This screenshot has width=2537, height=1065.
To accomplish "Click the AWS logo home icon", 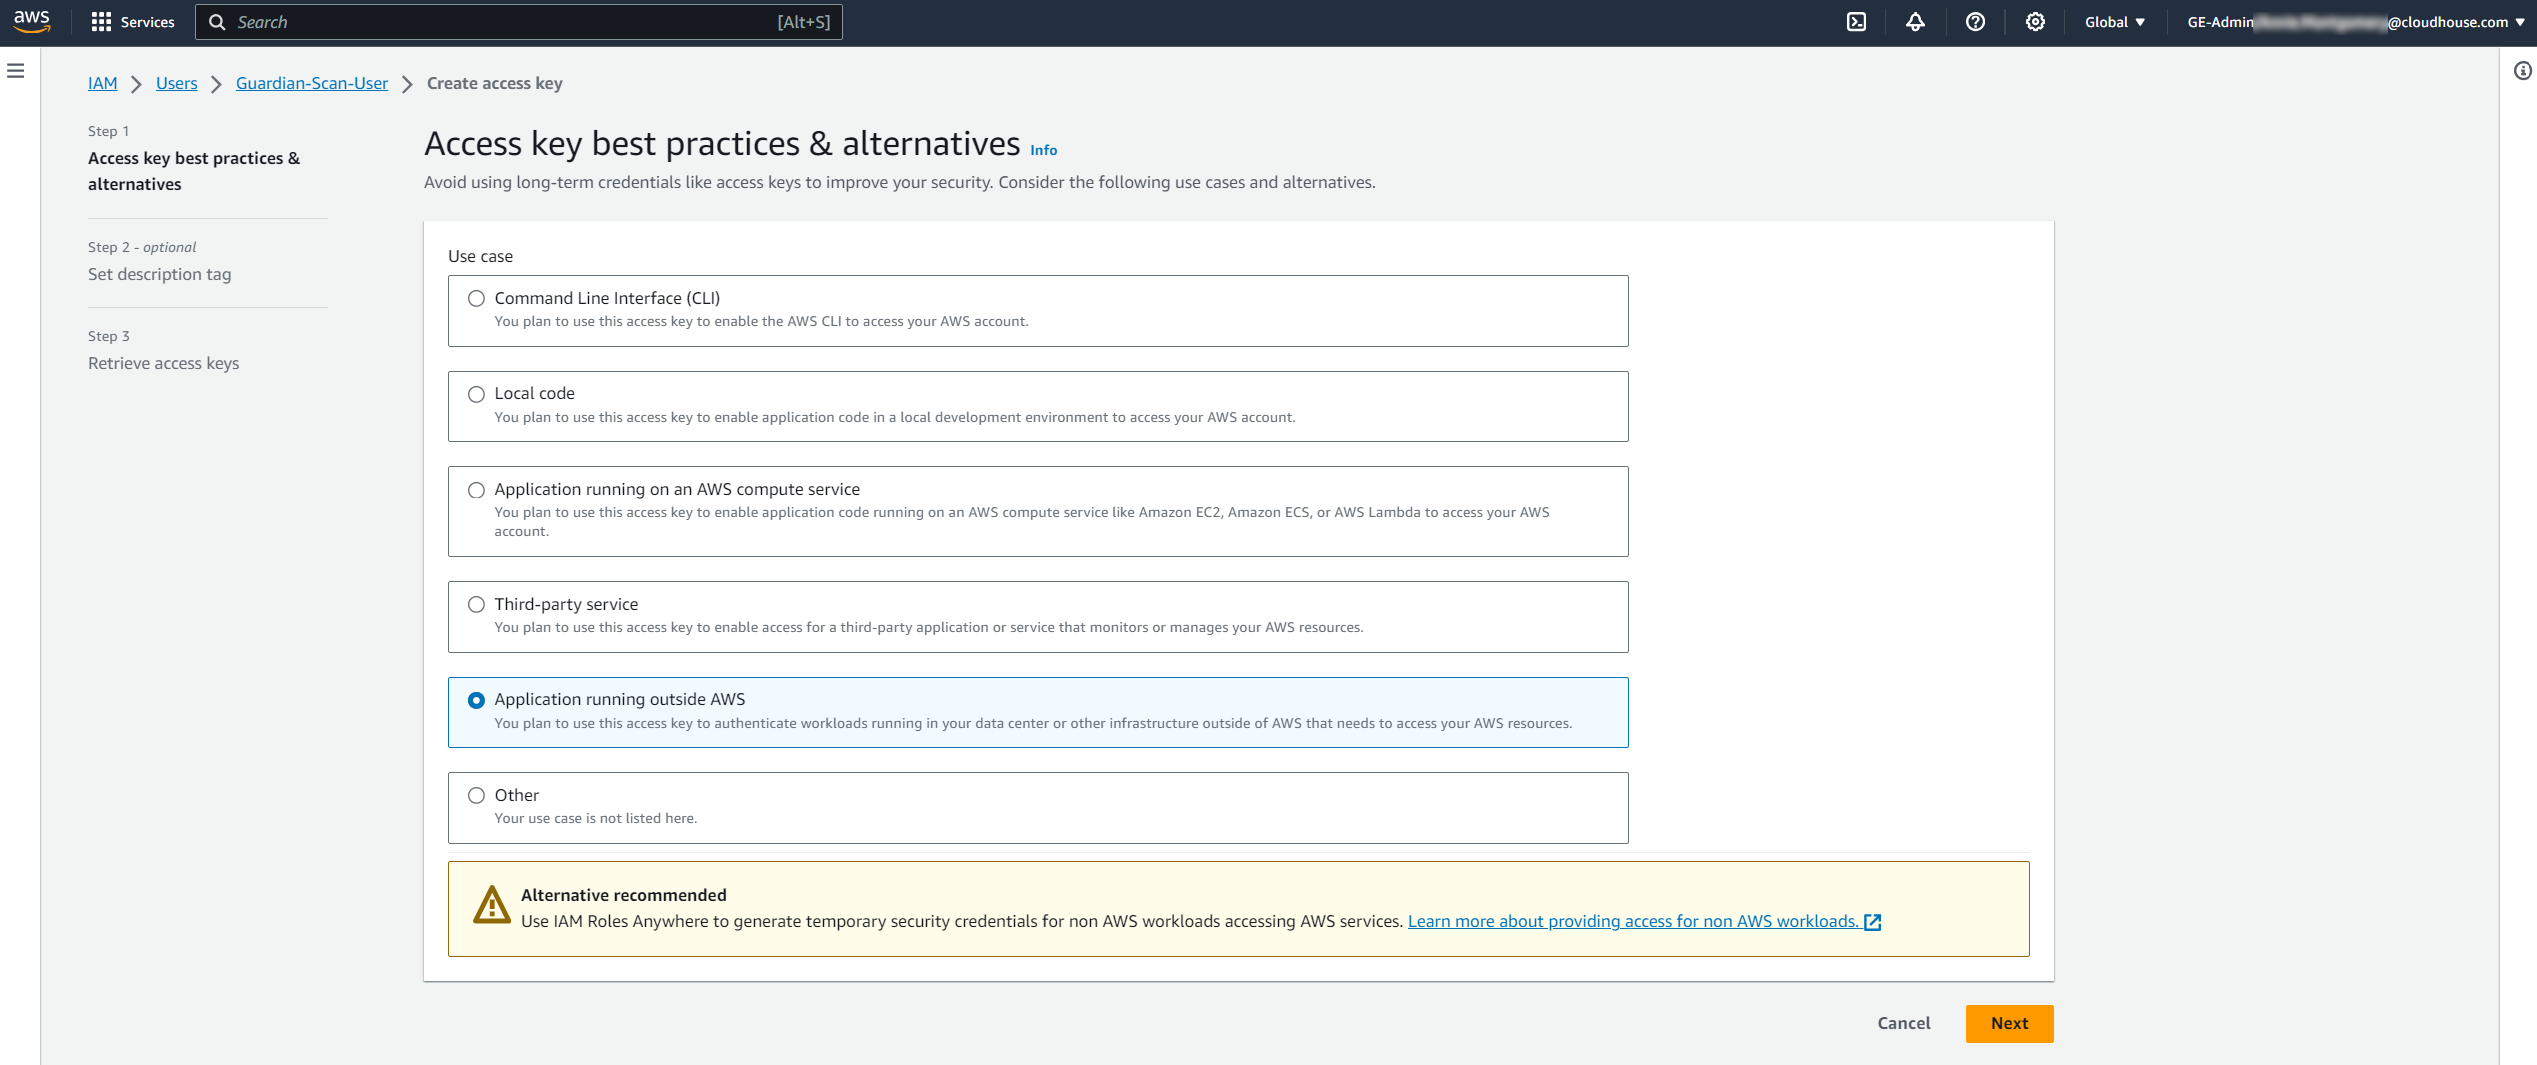I will pyautogui.click(x=32, y=22).
